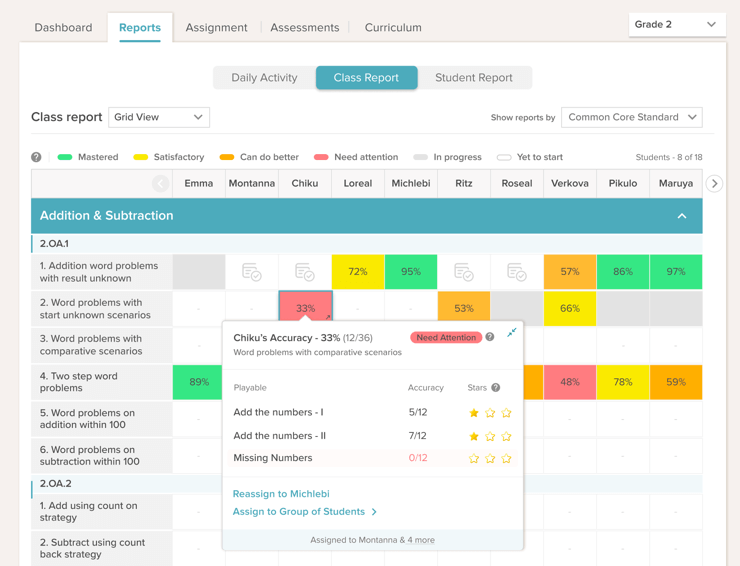
Task: Click help icon next to Need Attention badge
Action: (x=490, y=337)
